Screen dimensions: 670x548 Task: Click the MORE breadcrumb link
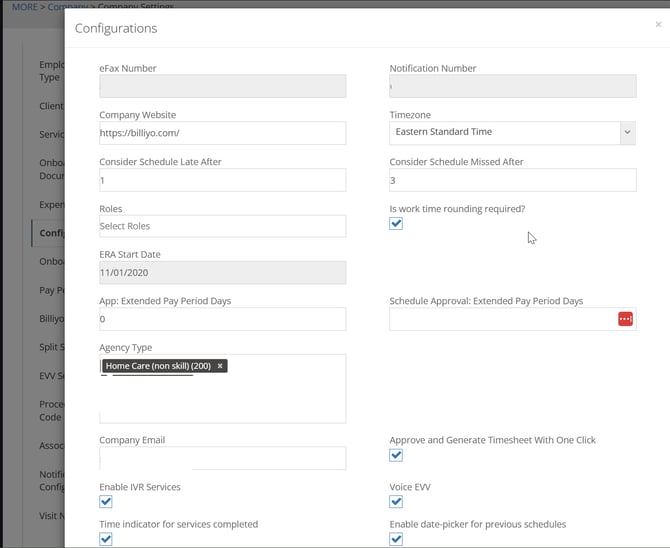pos(24,7)
